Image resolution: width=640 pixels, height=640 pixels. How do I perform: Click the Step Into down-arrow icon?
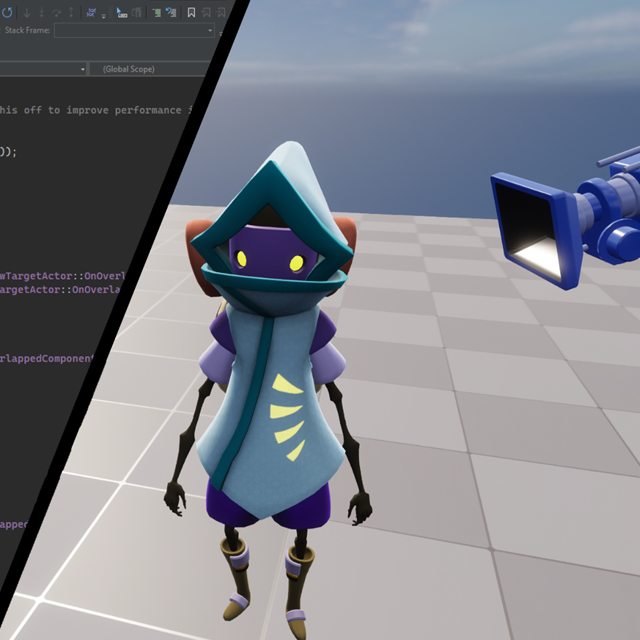point(26,13)
